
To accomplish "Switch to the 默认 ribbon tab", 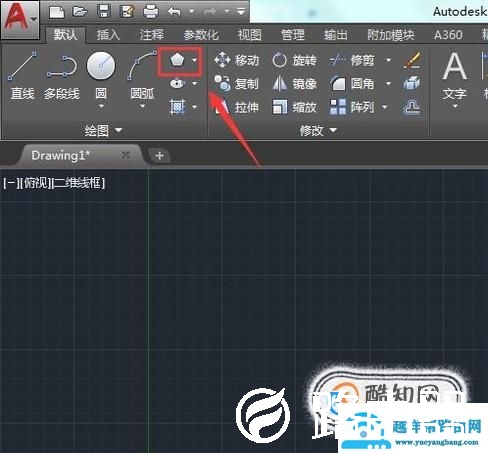I will (x=65, y=35).
